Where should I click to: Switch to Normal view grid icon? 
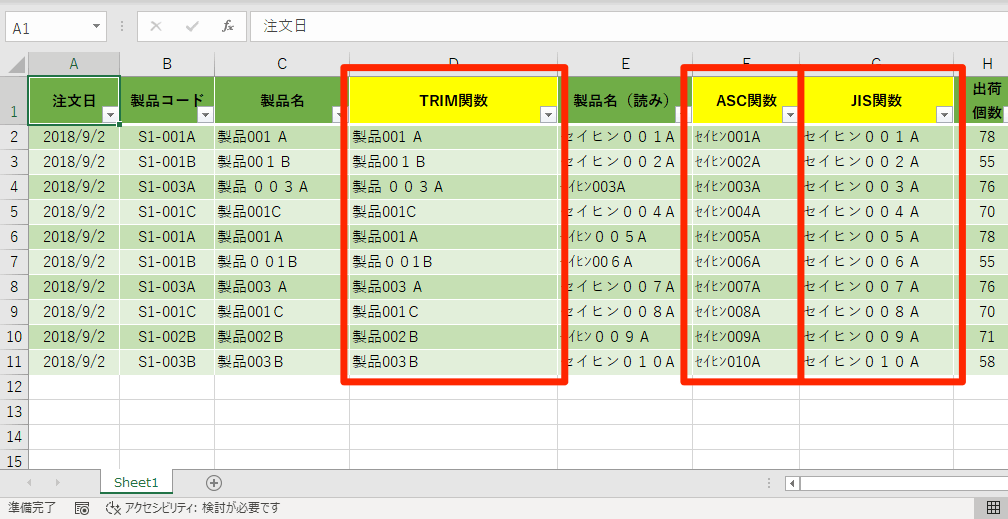994,508
